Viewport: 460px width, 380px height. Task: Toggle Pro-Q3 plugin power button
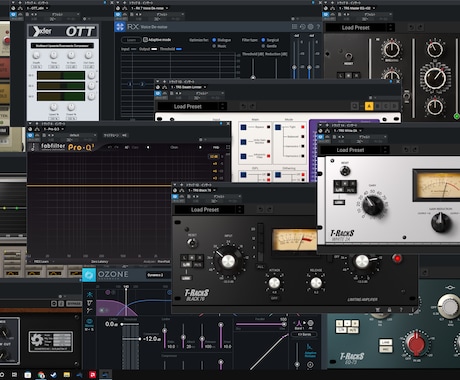tap(30, 135)
